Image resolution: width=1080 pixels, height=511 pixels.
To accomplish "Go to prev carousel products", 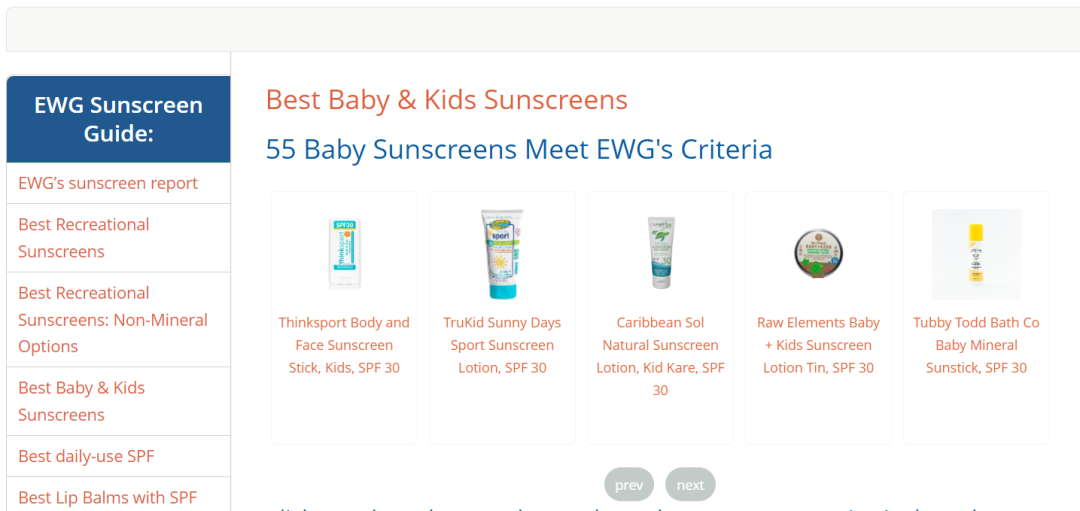I will [629, 485].
